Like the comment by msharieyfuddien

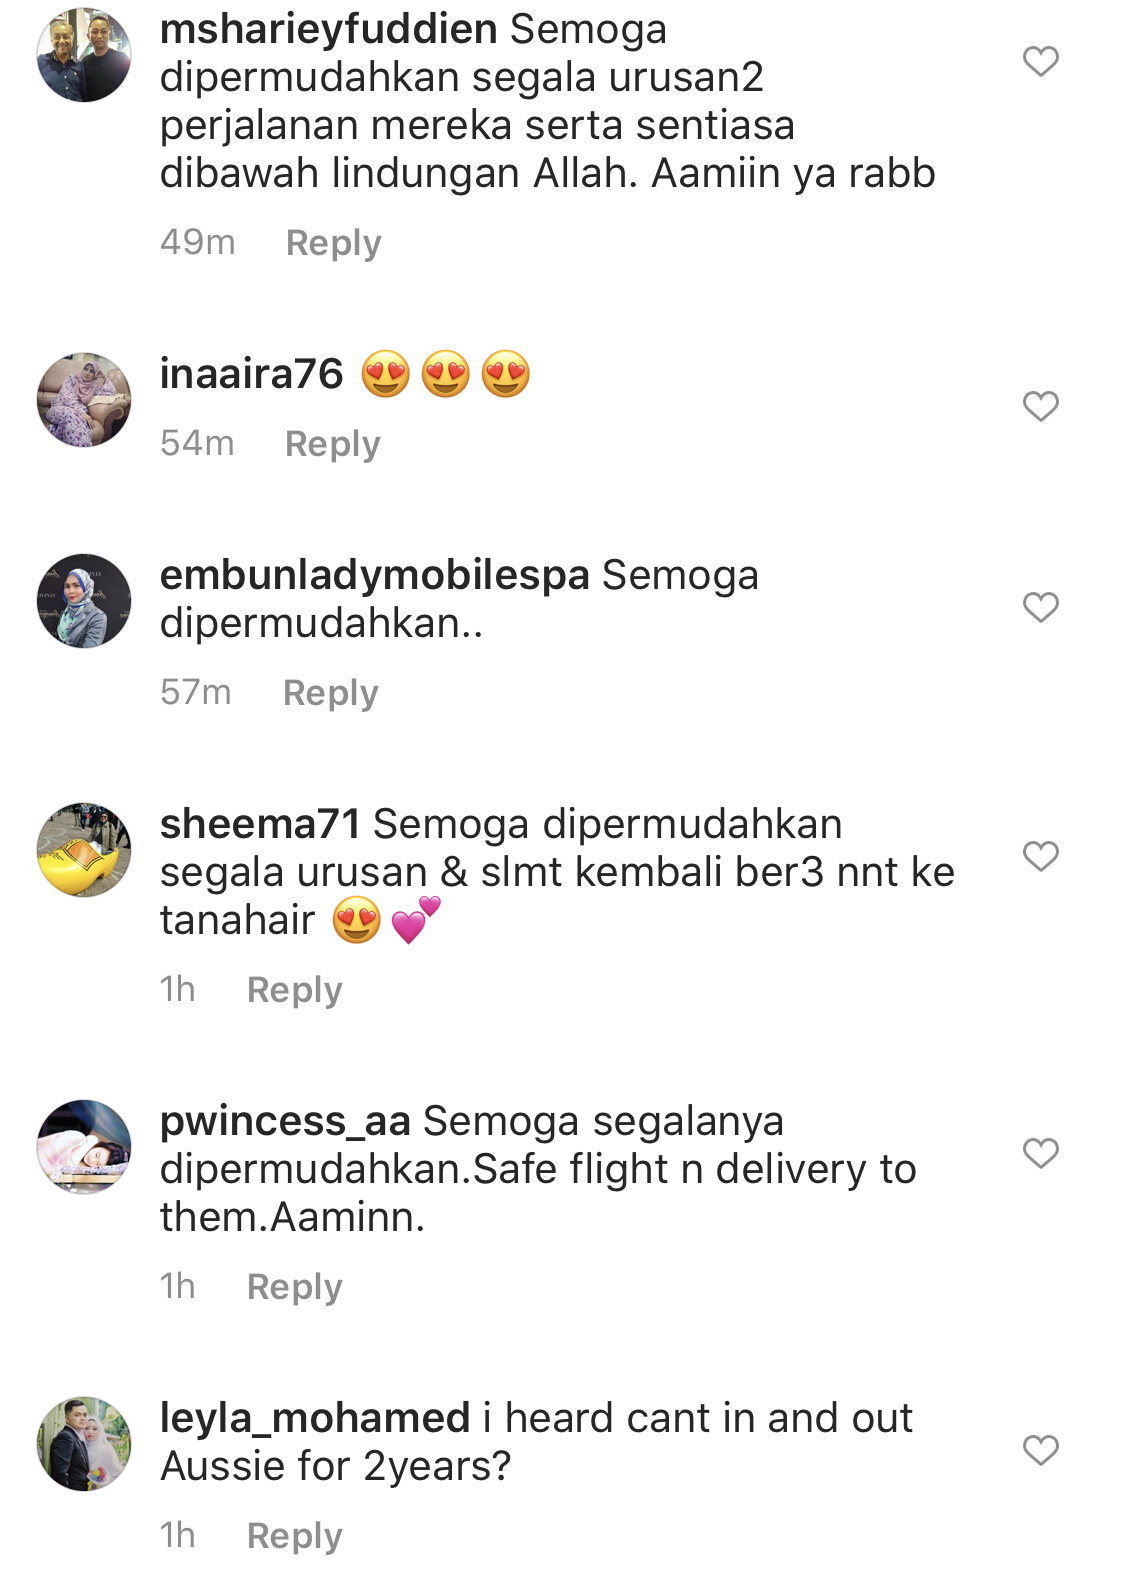(x=1040, y=62)
